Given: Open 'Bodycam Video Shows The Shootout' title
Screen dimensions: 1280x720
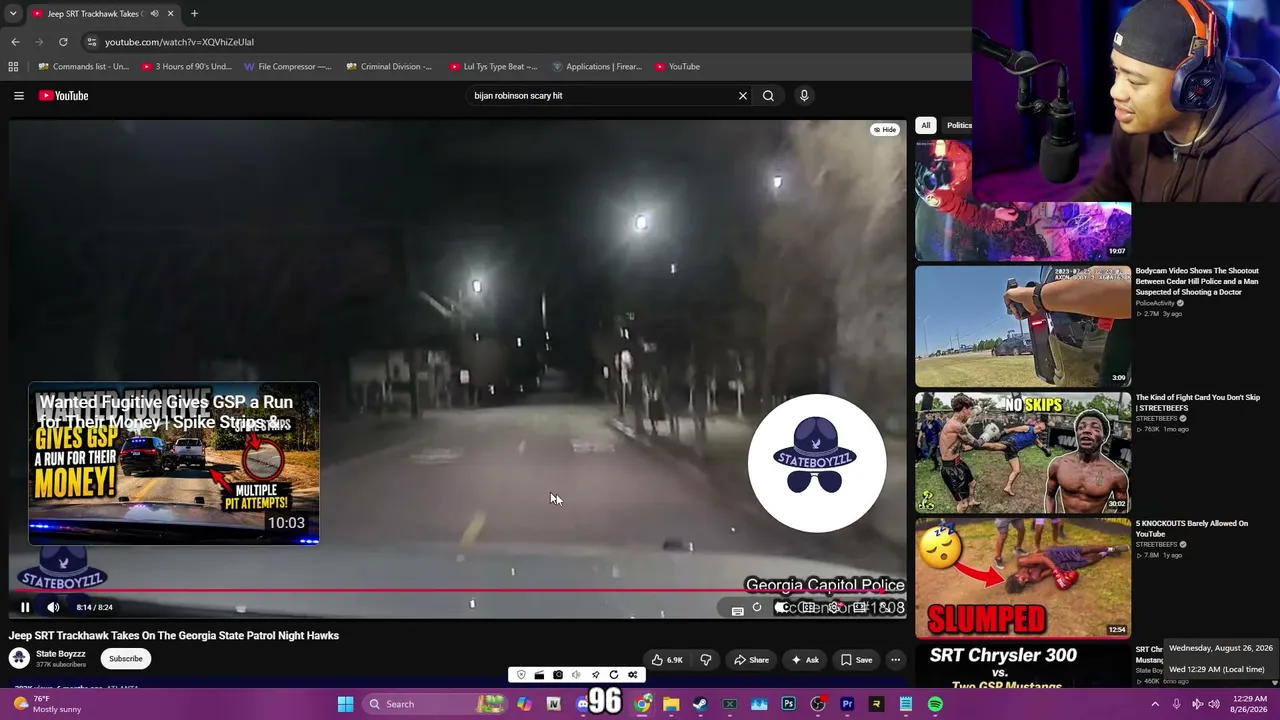Looking at the screenshot, I should (1197, 281).
